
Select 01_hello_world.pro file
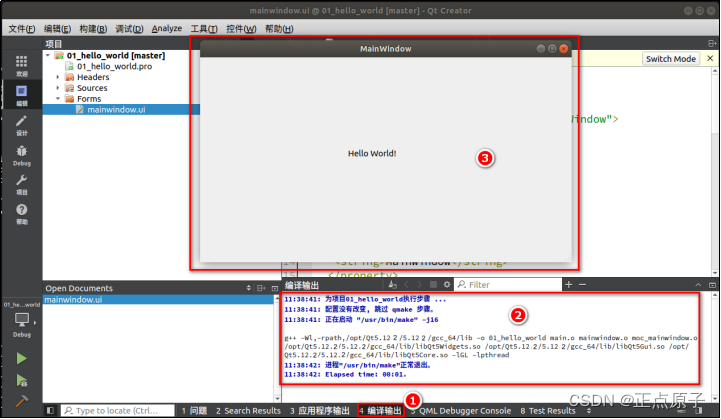[x=114, y=66]
